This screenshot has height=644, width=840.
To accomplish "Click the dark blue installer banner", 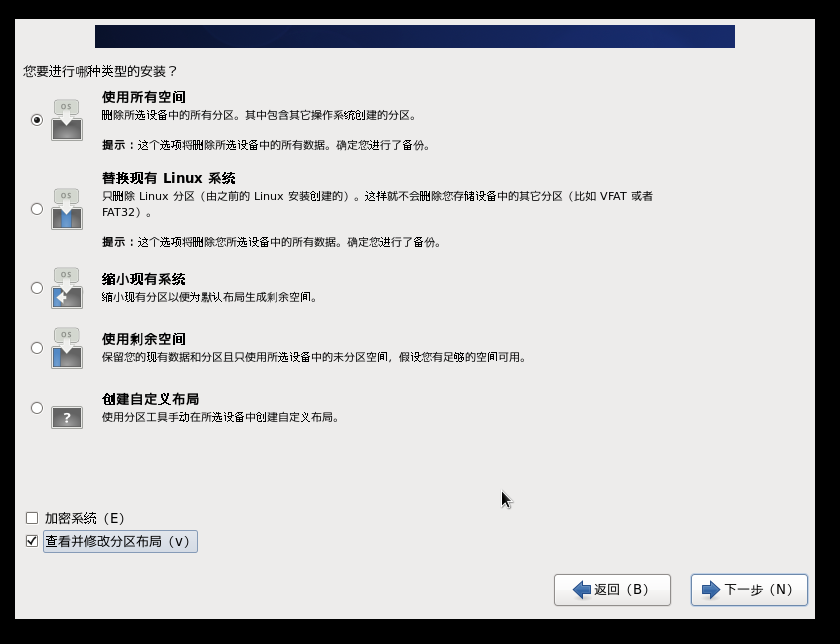I will (x=415, y=36).
